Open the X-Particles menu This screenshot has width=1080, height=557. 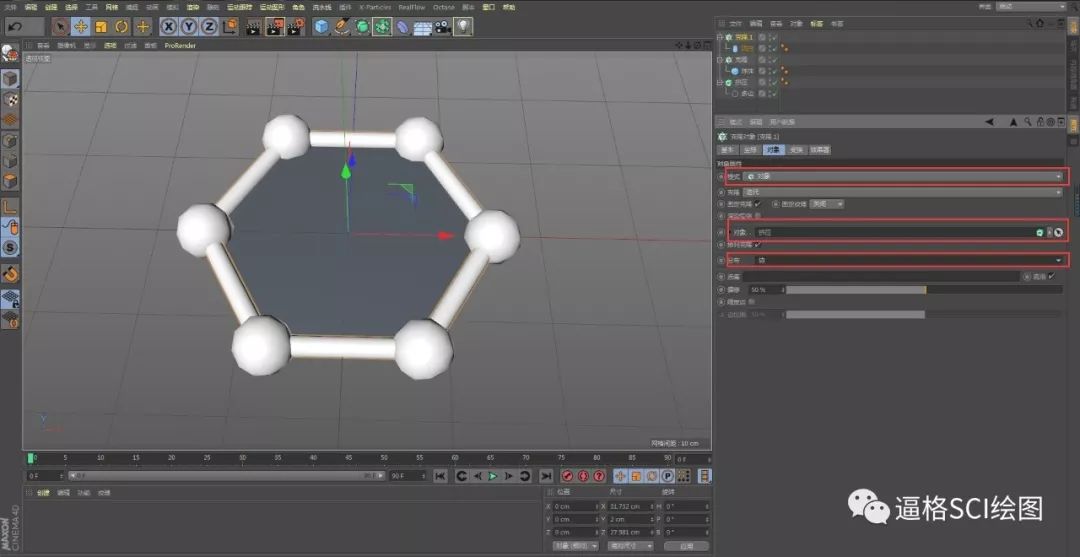click(x=375, y=7)
